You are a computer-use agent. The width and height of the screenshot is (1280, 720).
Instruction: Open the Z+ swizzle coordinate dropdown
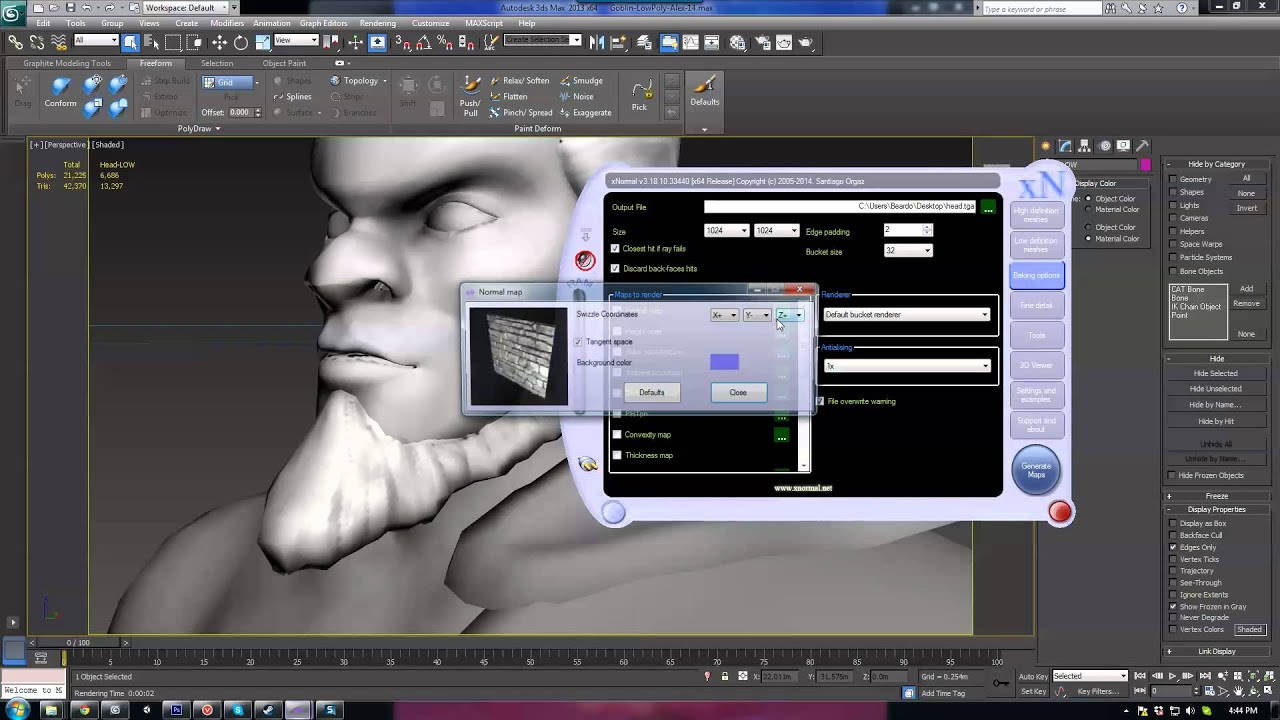[x=790, y=315]
